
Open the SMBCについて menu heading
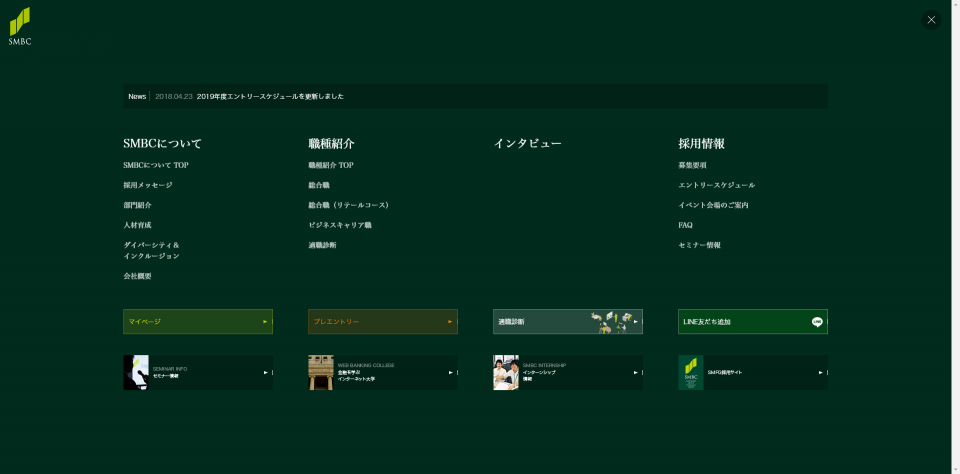(x=162, y=144)
